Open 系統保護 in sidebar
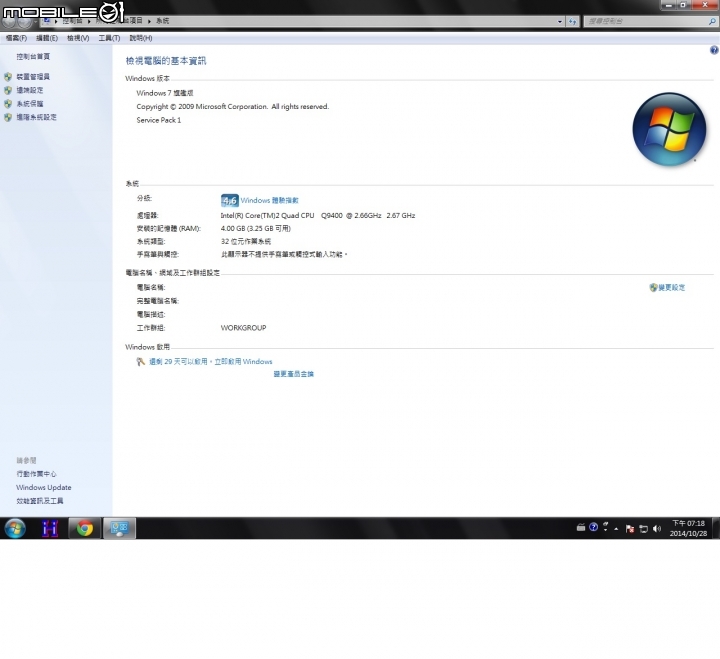720x659 pixels. [x=30, y=104]
